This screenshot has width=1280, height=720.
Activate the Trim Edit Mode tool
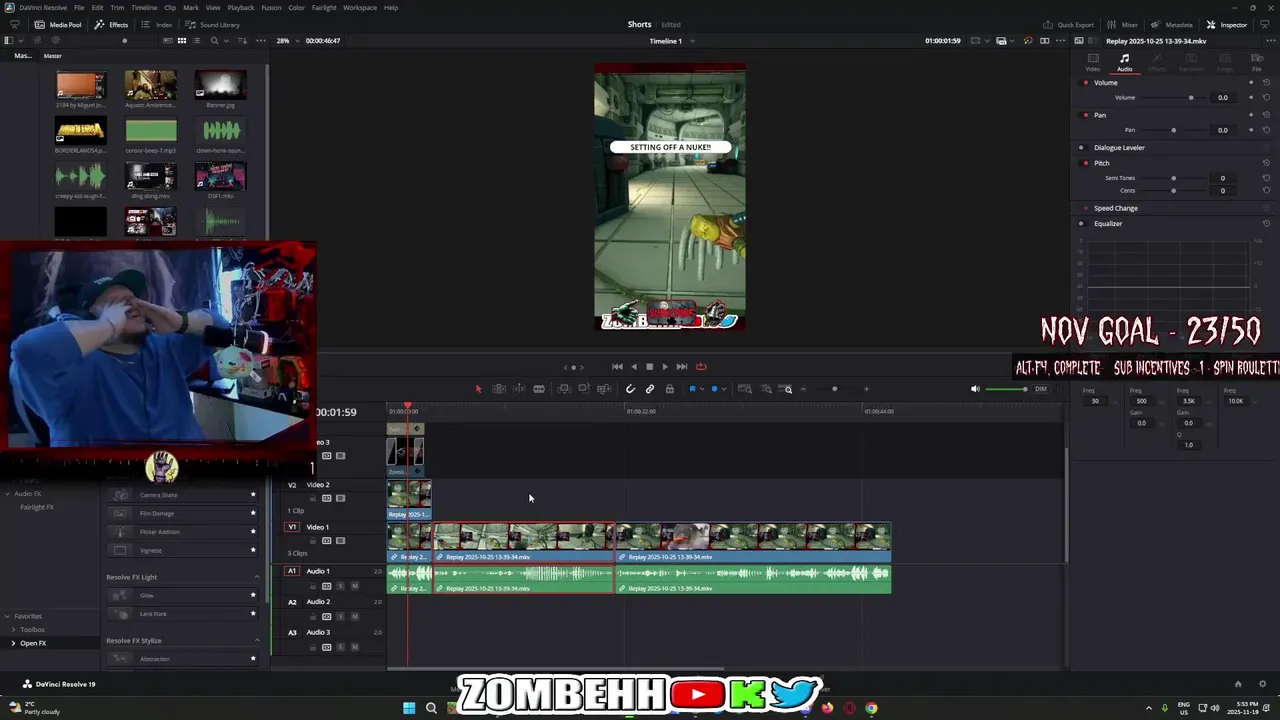(x=499, y=389)
